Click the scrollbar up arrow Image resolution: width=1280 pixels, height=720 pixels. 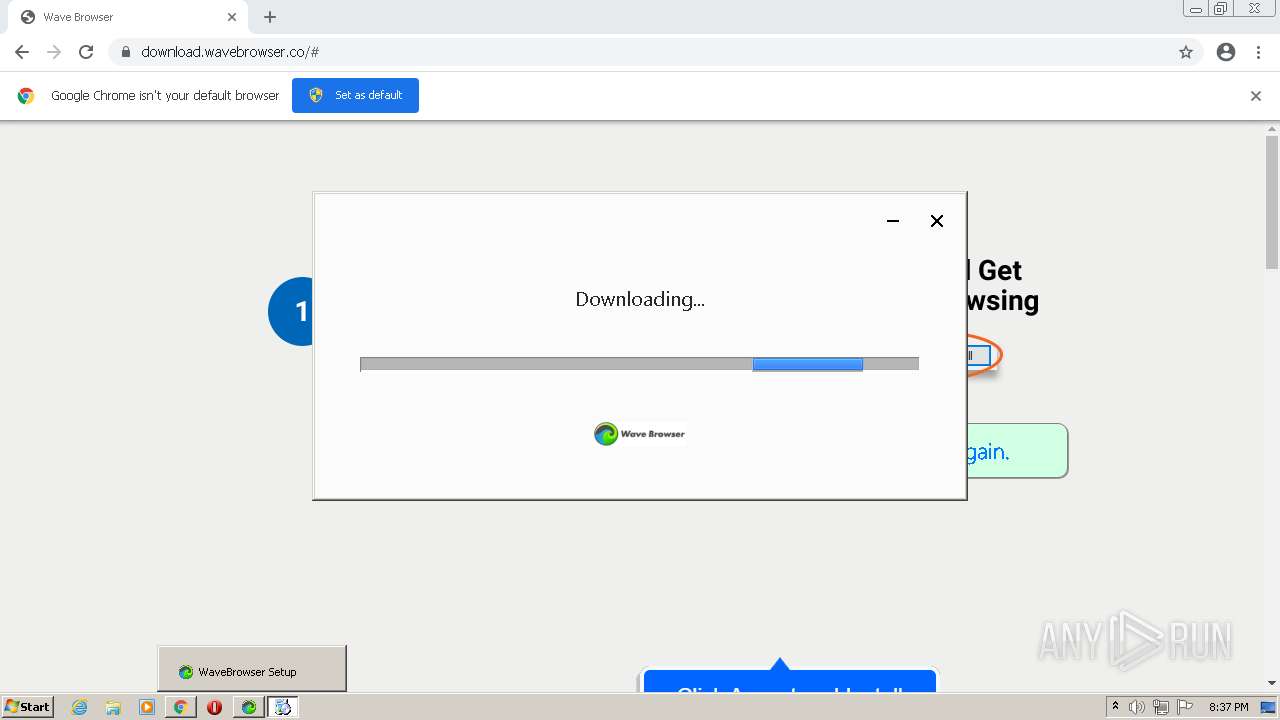[x=1272, y=129]
